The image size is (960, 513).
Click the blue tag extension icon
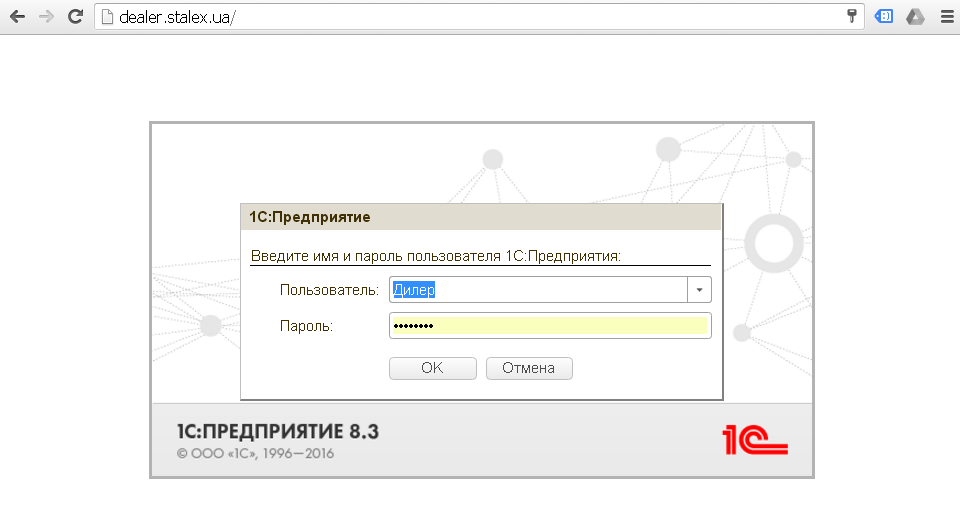pos(884,16)
